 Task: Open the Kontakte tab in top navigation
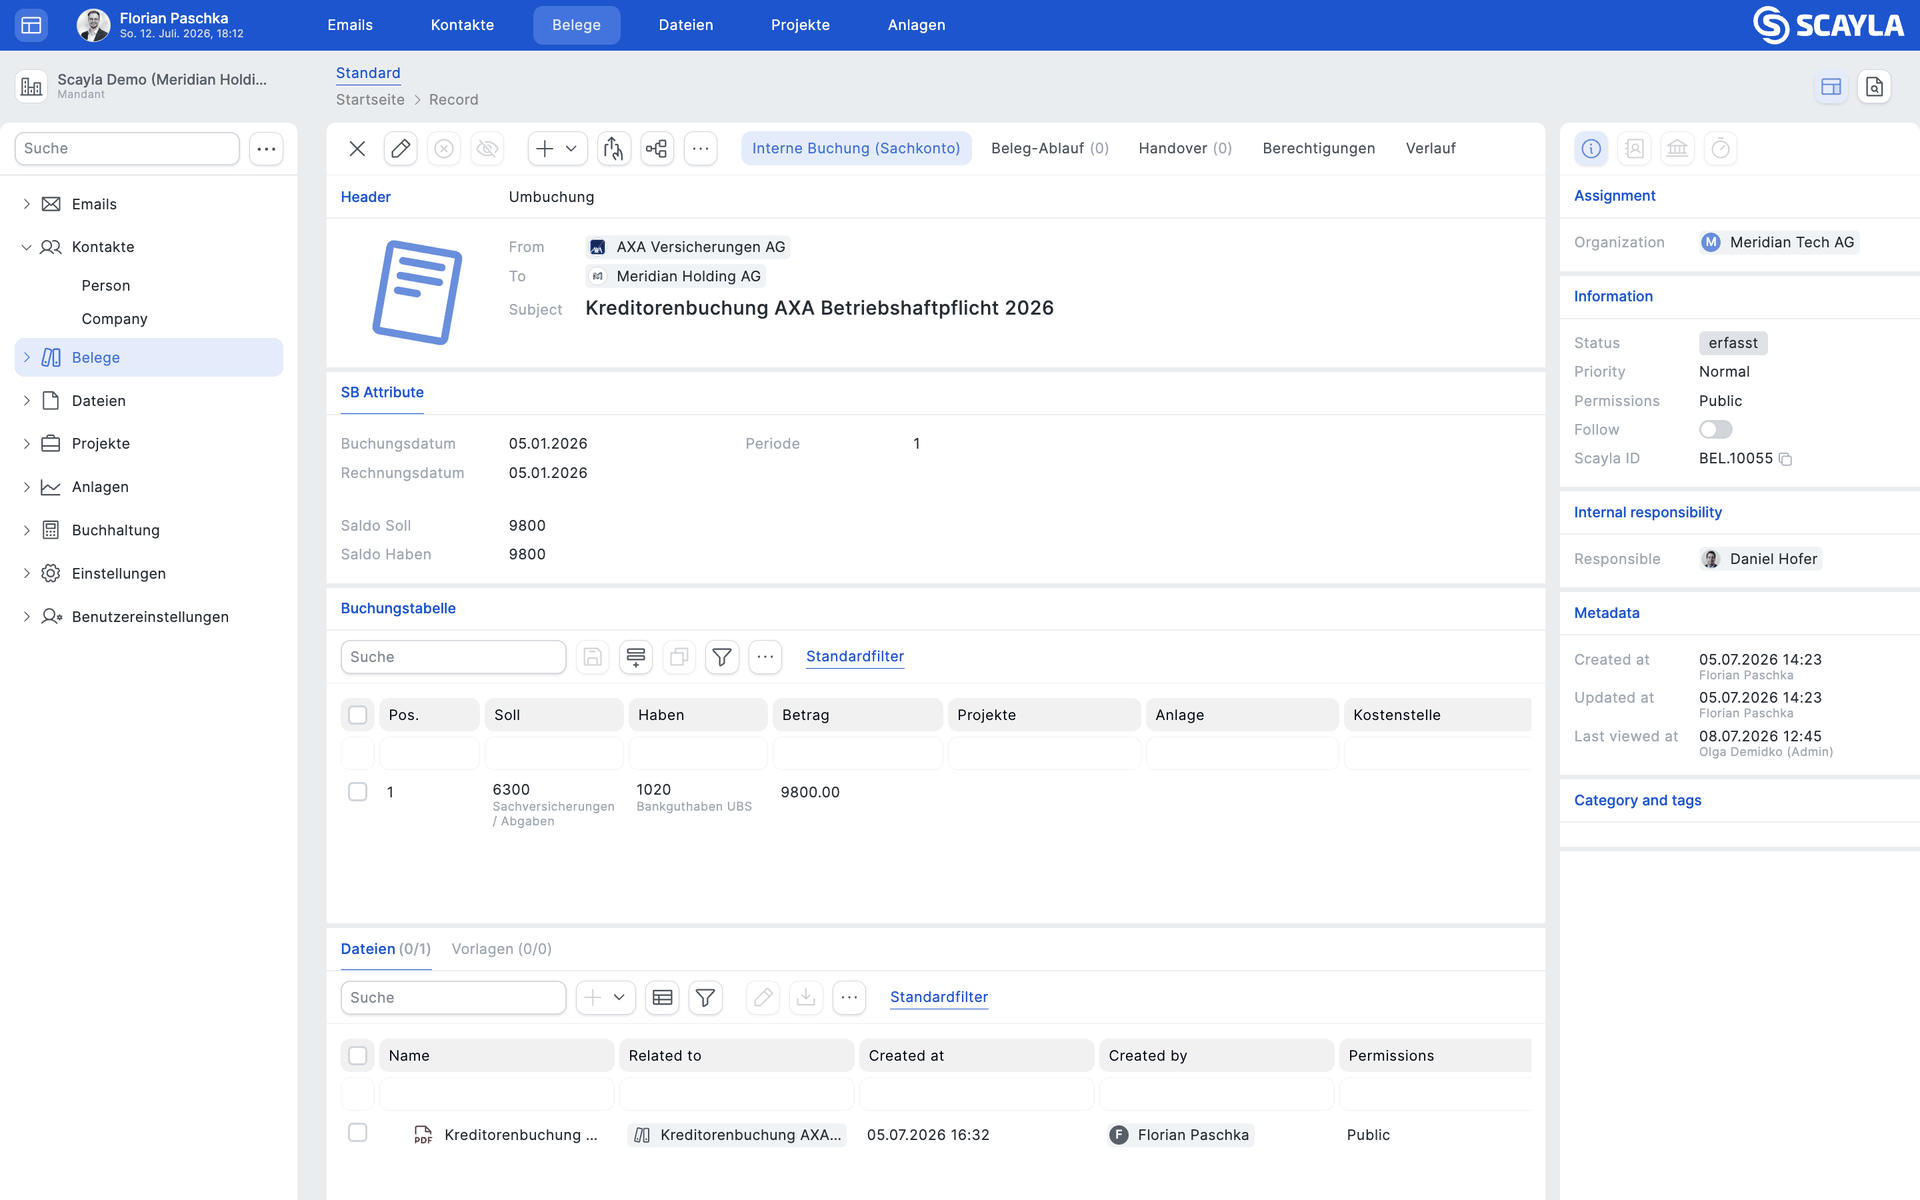click(x=462, y=25)
